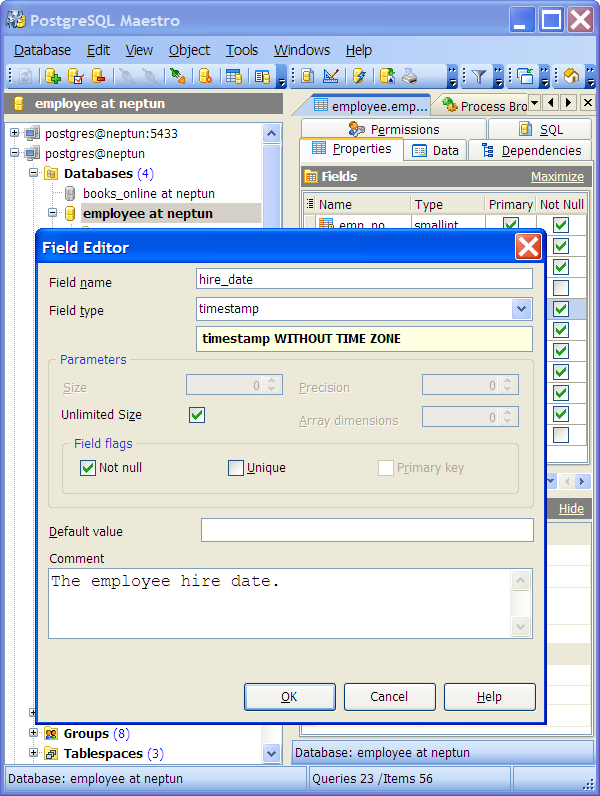
Task: Enable the Unique field flag checkbox
Action: click(236, 467)
